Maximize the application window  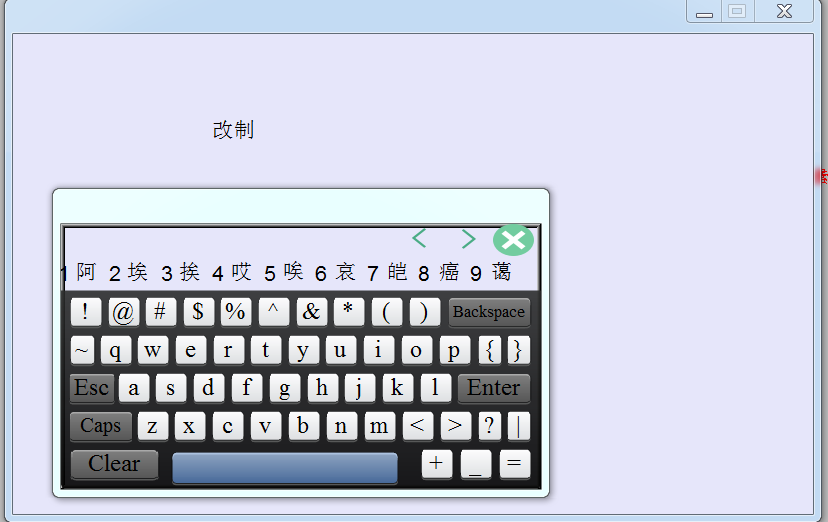click(736, 11)
